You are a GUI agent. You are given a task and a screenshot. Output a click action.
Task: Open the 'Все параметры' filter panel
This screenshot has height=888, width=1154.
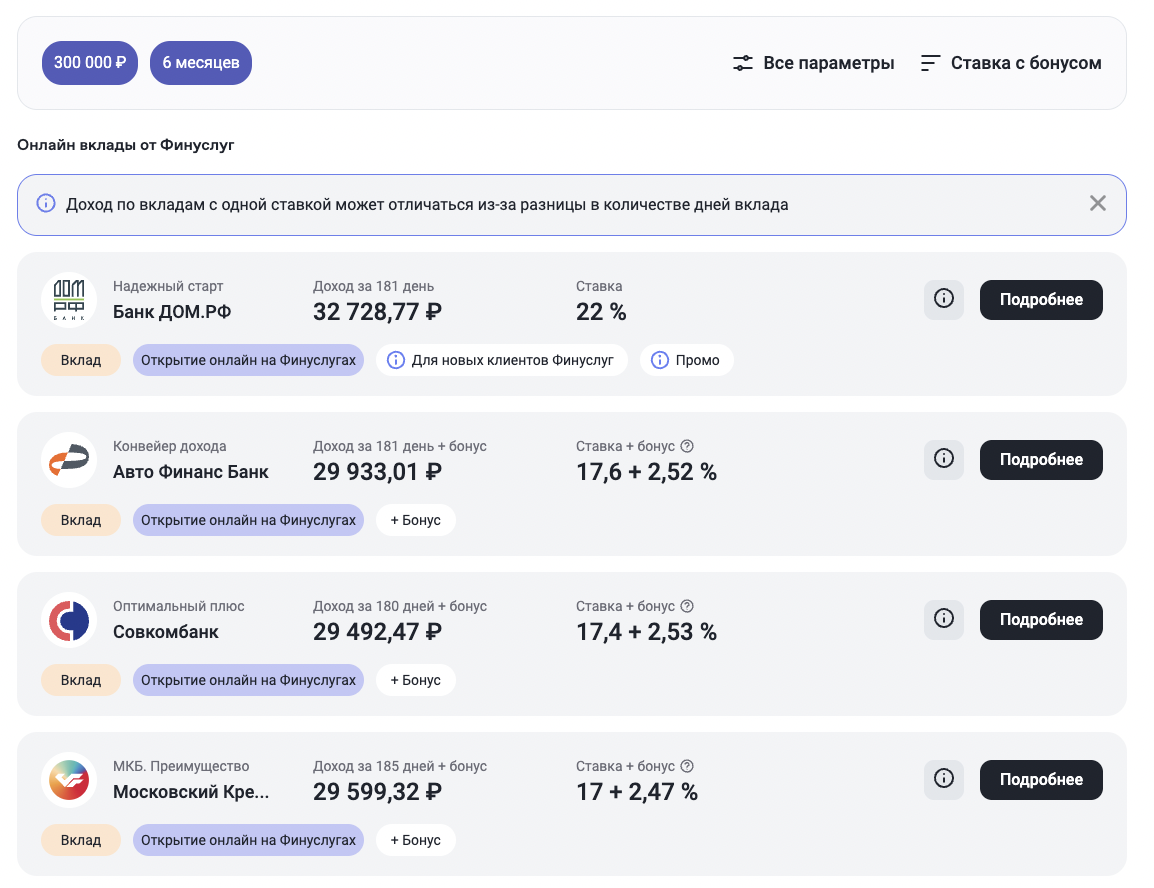pos(813,63)
